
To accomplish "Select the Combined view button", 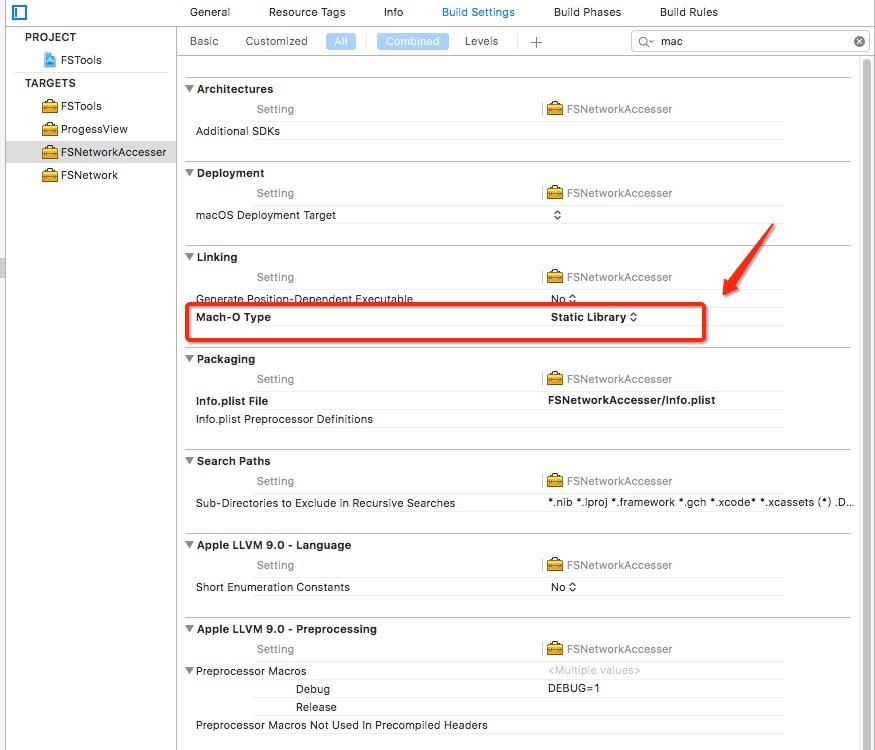I will tap(412, 41).
